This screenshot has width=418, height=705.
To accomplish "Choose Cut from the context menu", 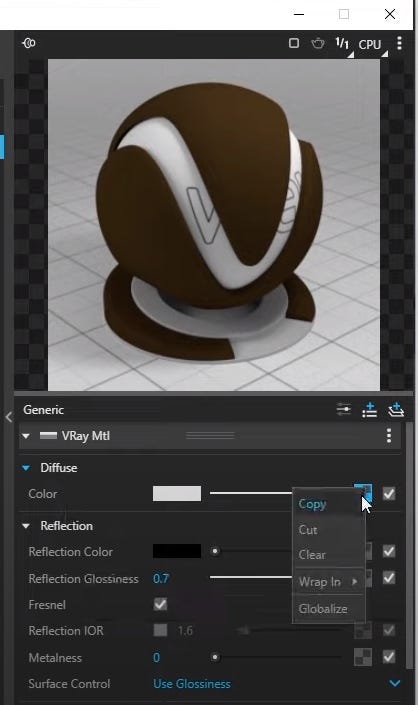I will click(x=329, y=530).
